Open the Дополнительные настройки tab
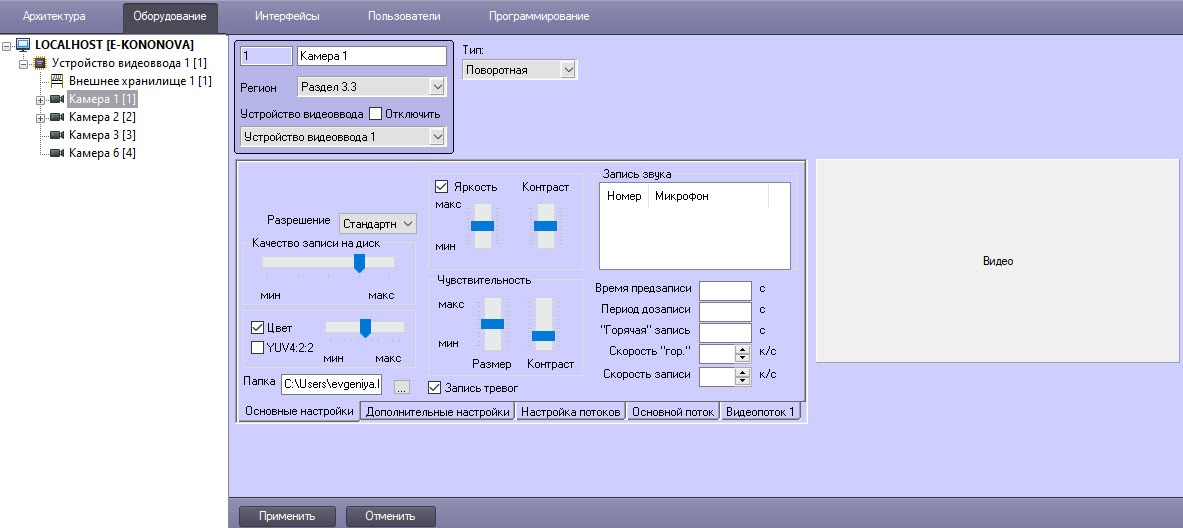 point(437,412)
